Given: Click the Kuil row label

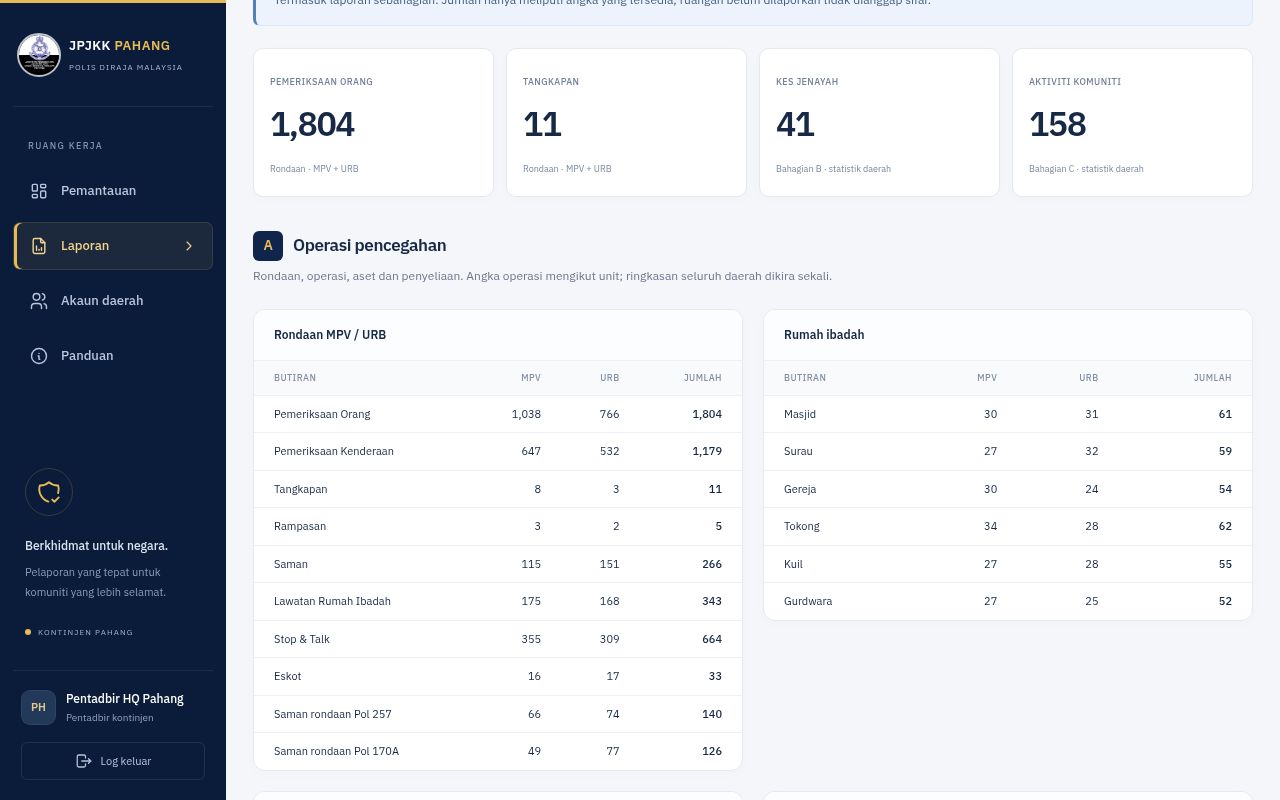Looking at the screenshot, I should point(793,564).
